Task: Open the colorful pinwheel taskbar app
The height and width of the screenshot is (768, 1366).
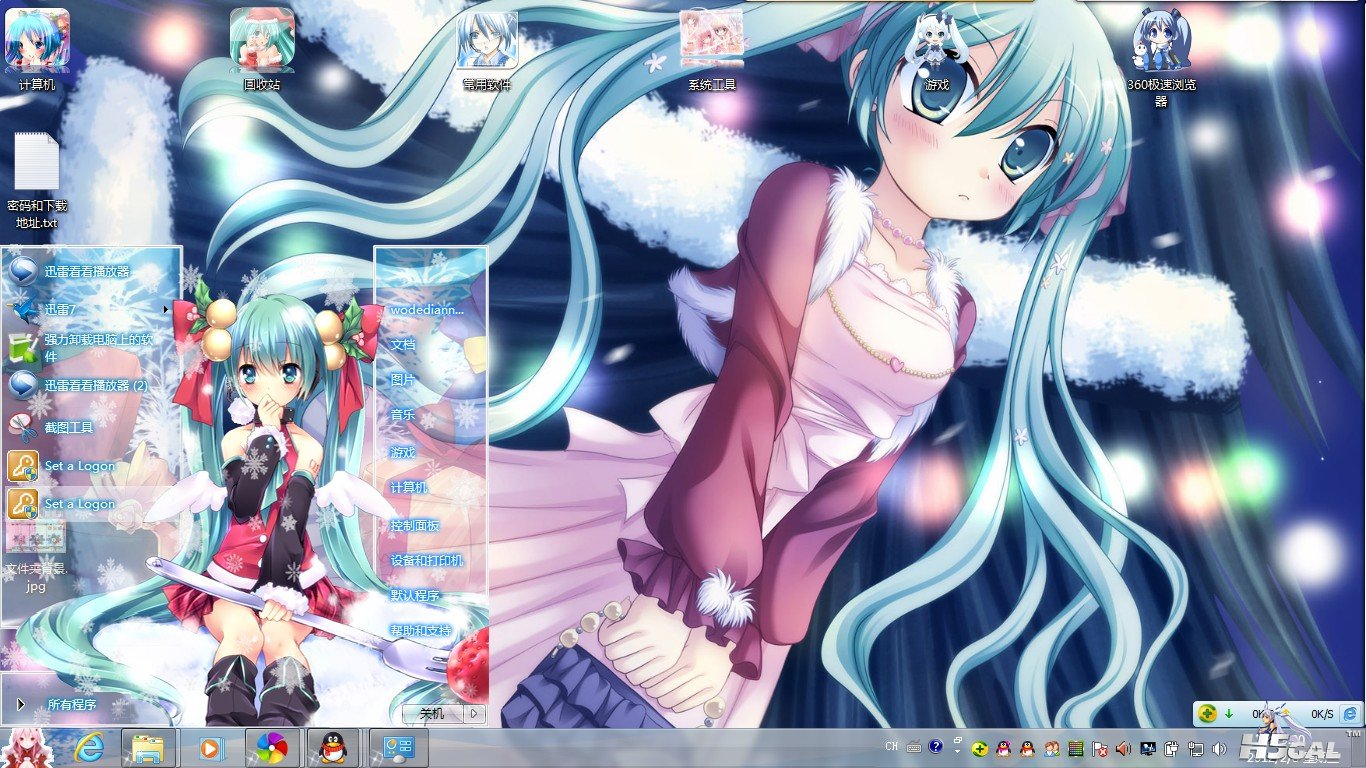Action: click(x=272, y=747)
